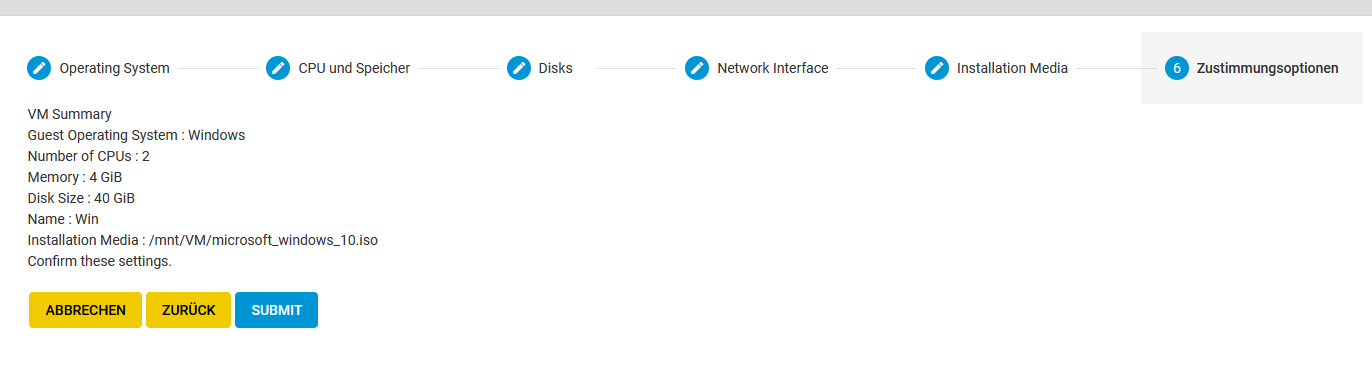Image resolution: width=1372 pixels, height=382 pixels.
Task: Click the VM Summary heading text
Action: (x=69, y=114)
